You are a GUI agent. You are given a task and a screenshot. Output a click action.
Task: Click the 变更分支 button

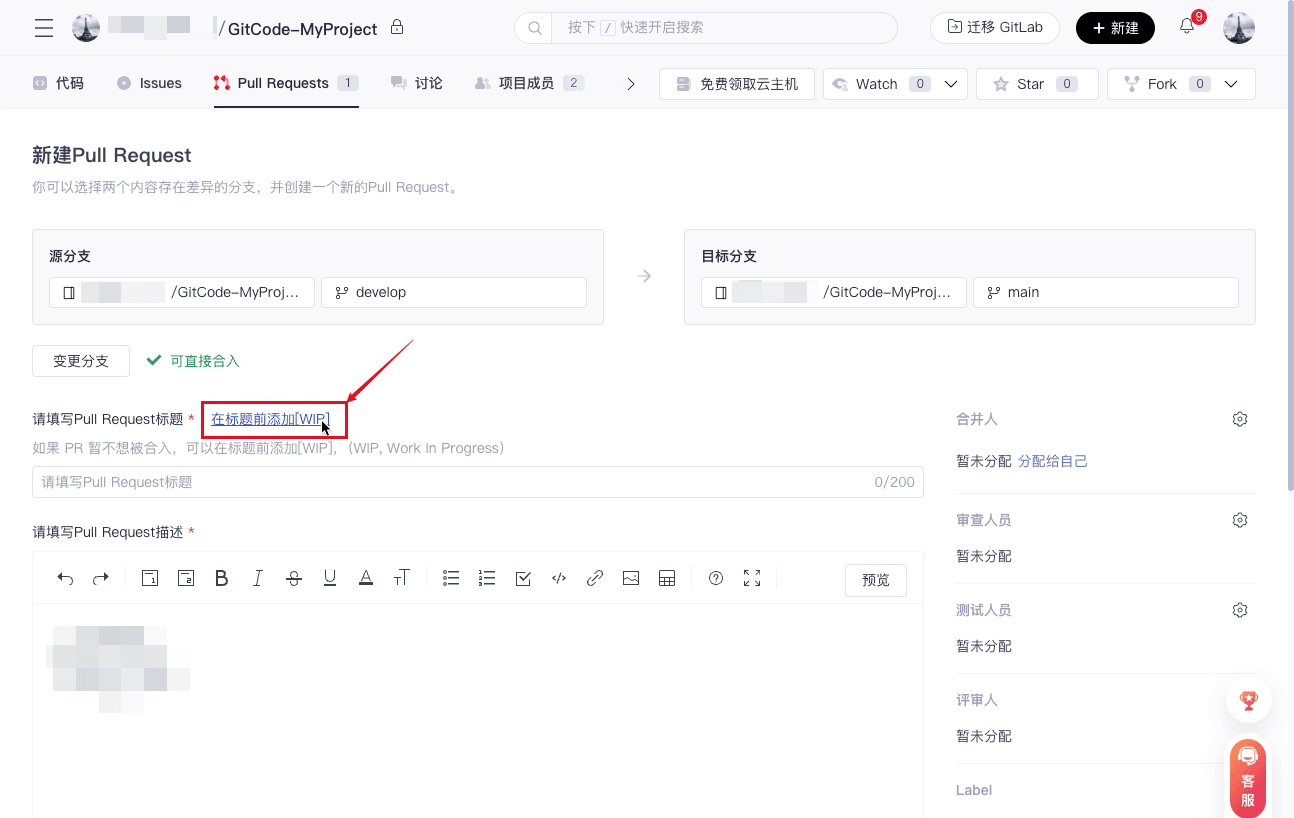click(x=81, y=361)
